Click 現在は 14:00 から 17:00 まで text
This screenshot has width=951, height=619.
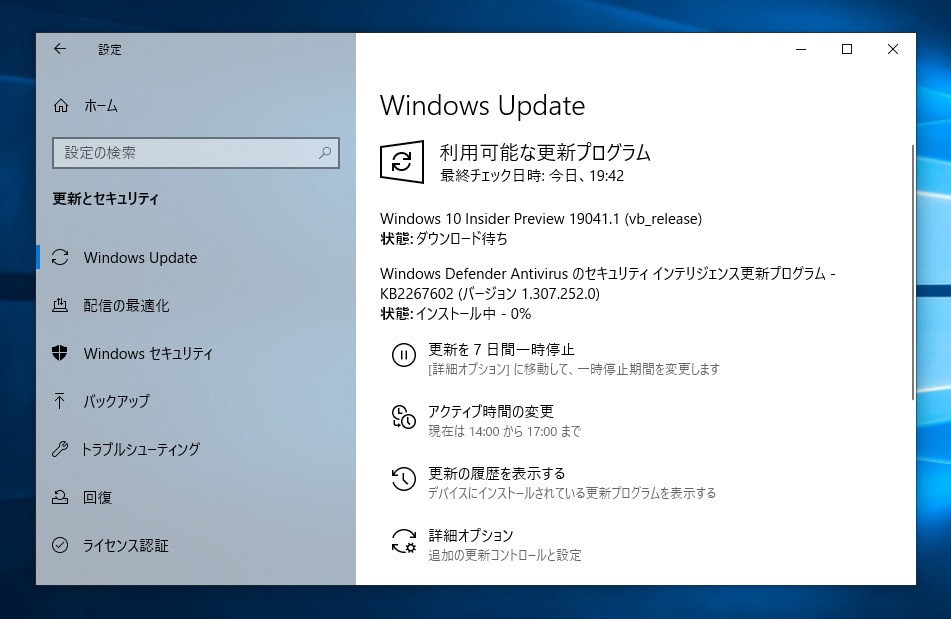(x=504, y=431)
